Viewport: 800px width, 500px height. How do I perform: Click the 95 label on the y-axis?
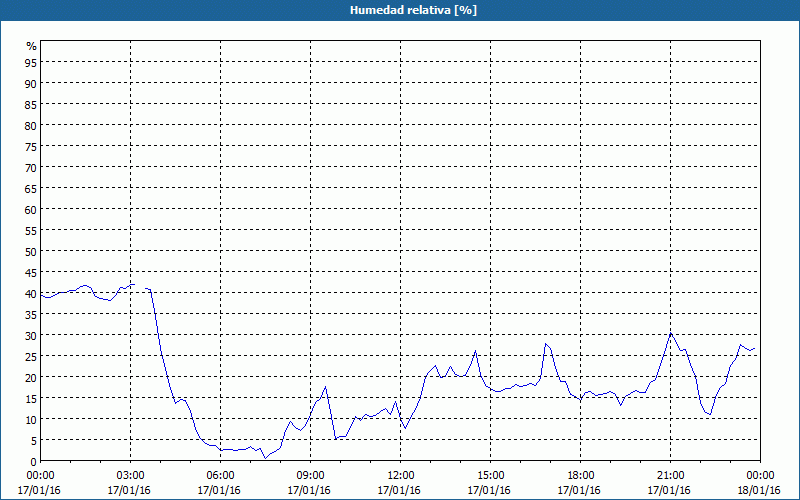tap(31, 62)
